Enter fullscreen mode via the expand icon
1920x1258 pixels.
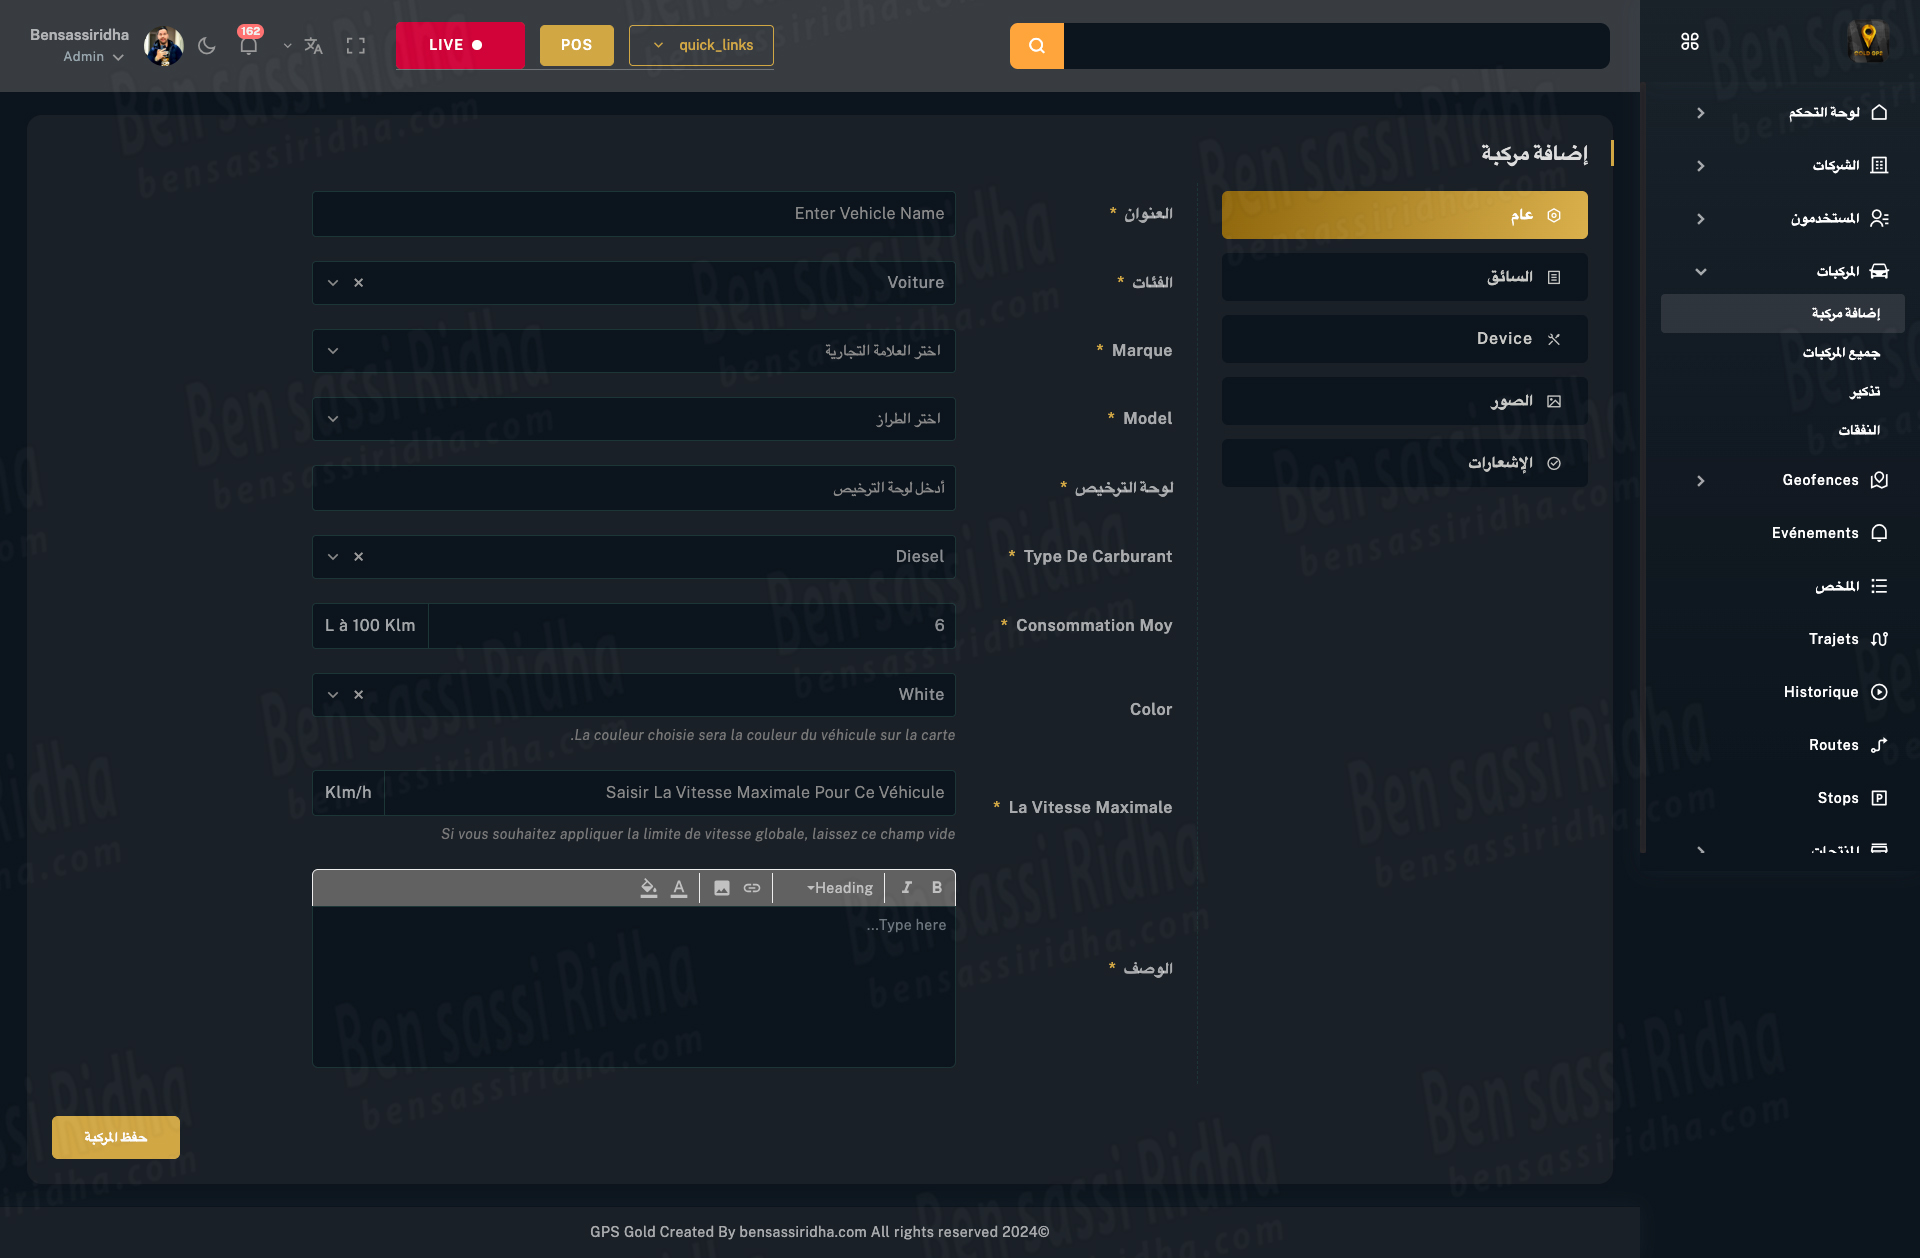tap(355, 46)
